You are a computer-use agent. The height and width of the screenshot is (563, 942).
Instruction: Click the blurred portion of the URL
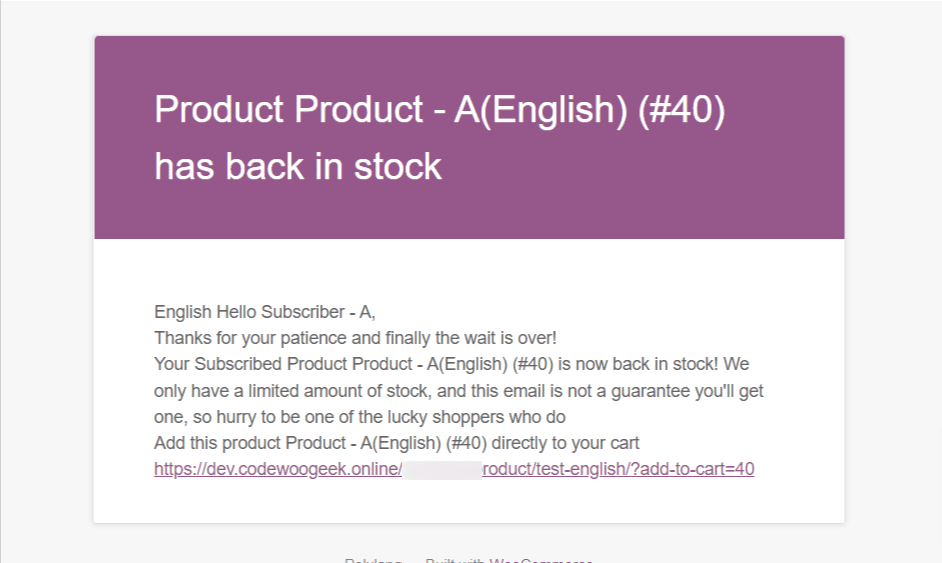coord(442,470)
